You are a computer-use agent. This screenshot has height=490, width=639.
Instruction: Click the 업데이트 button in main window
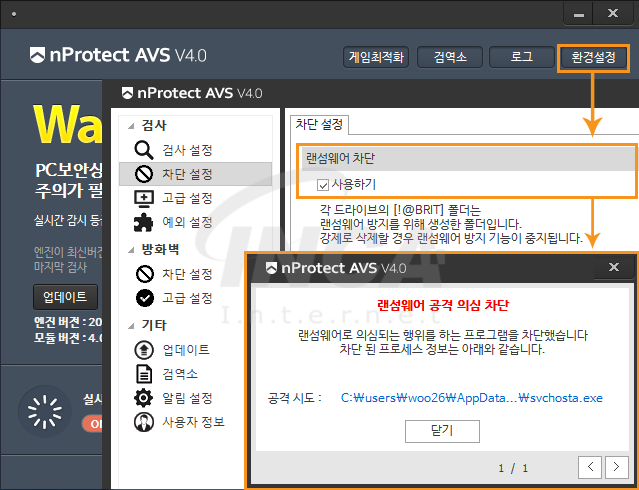(65, 297)
